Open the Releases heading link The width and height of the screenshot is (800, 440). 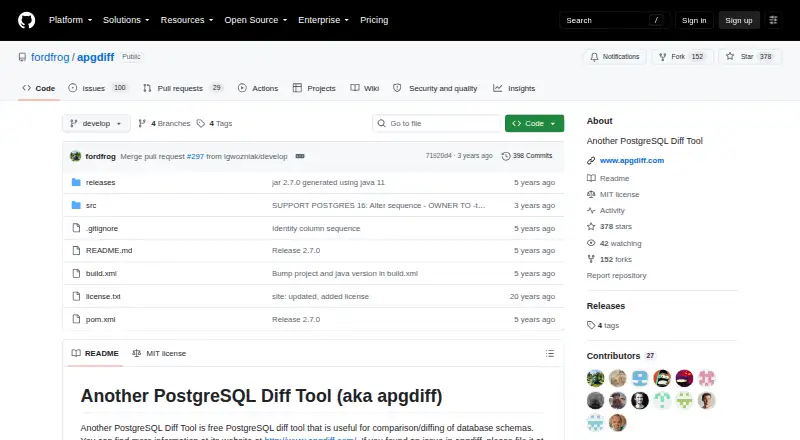tap(606, 306)
